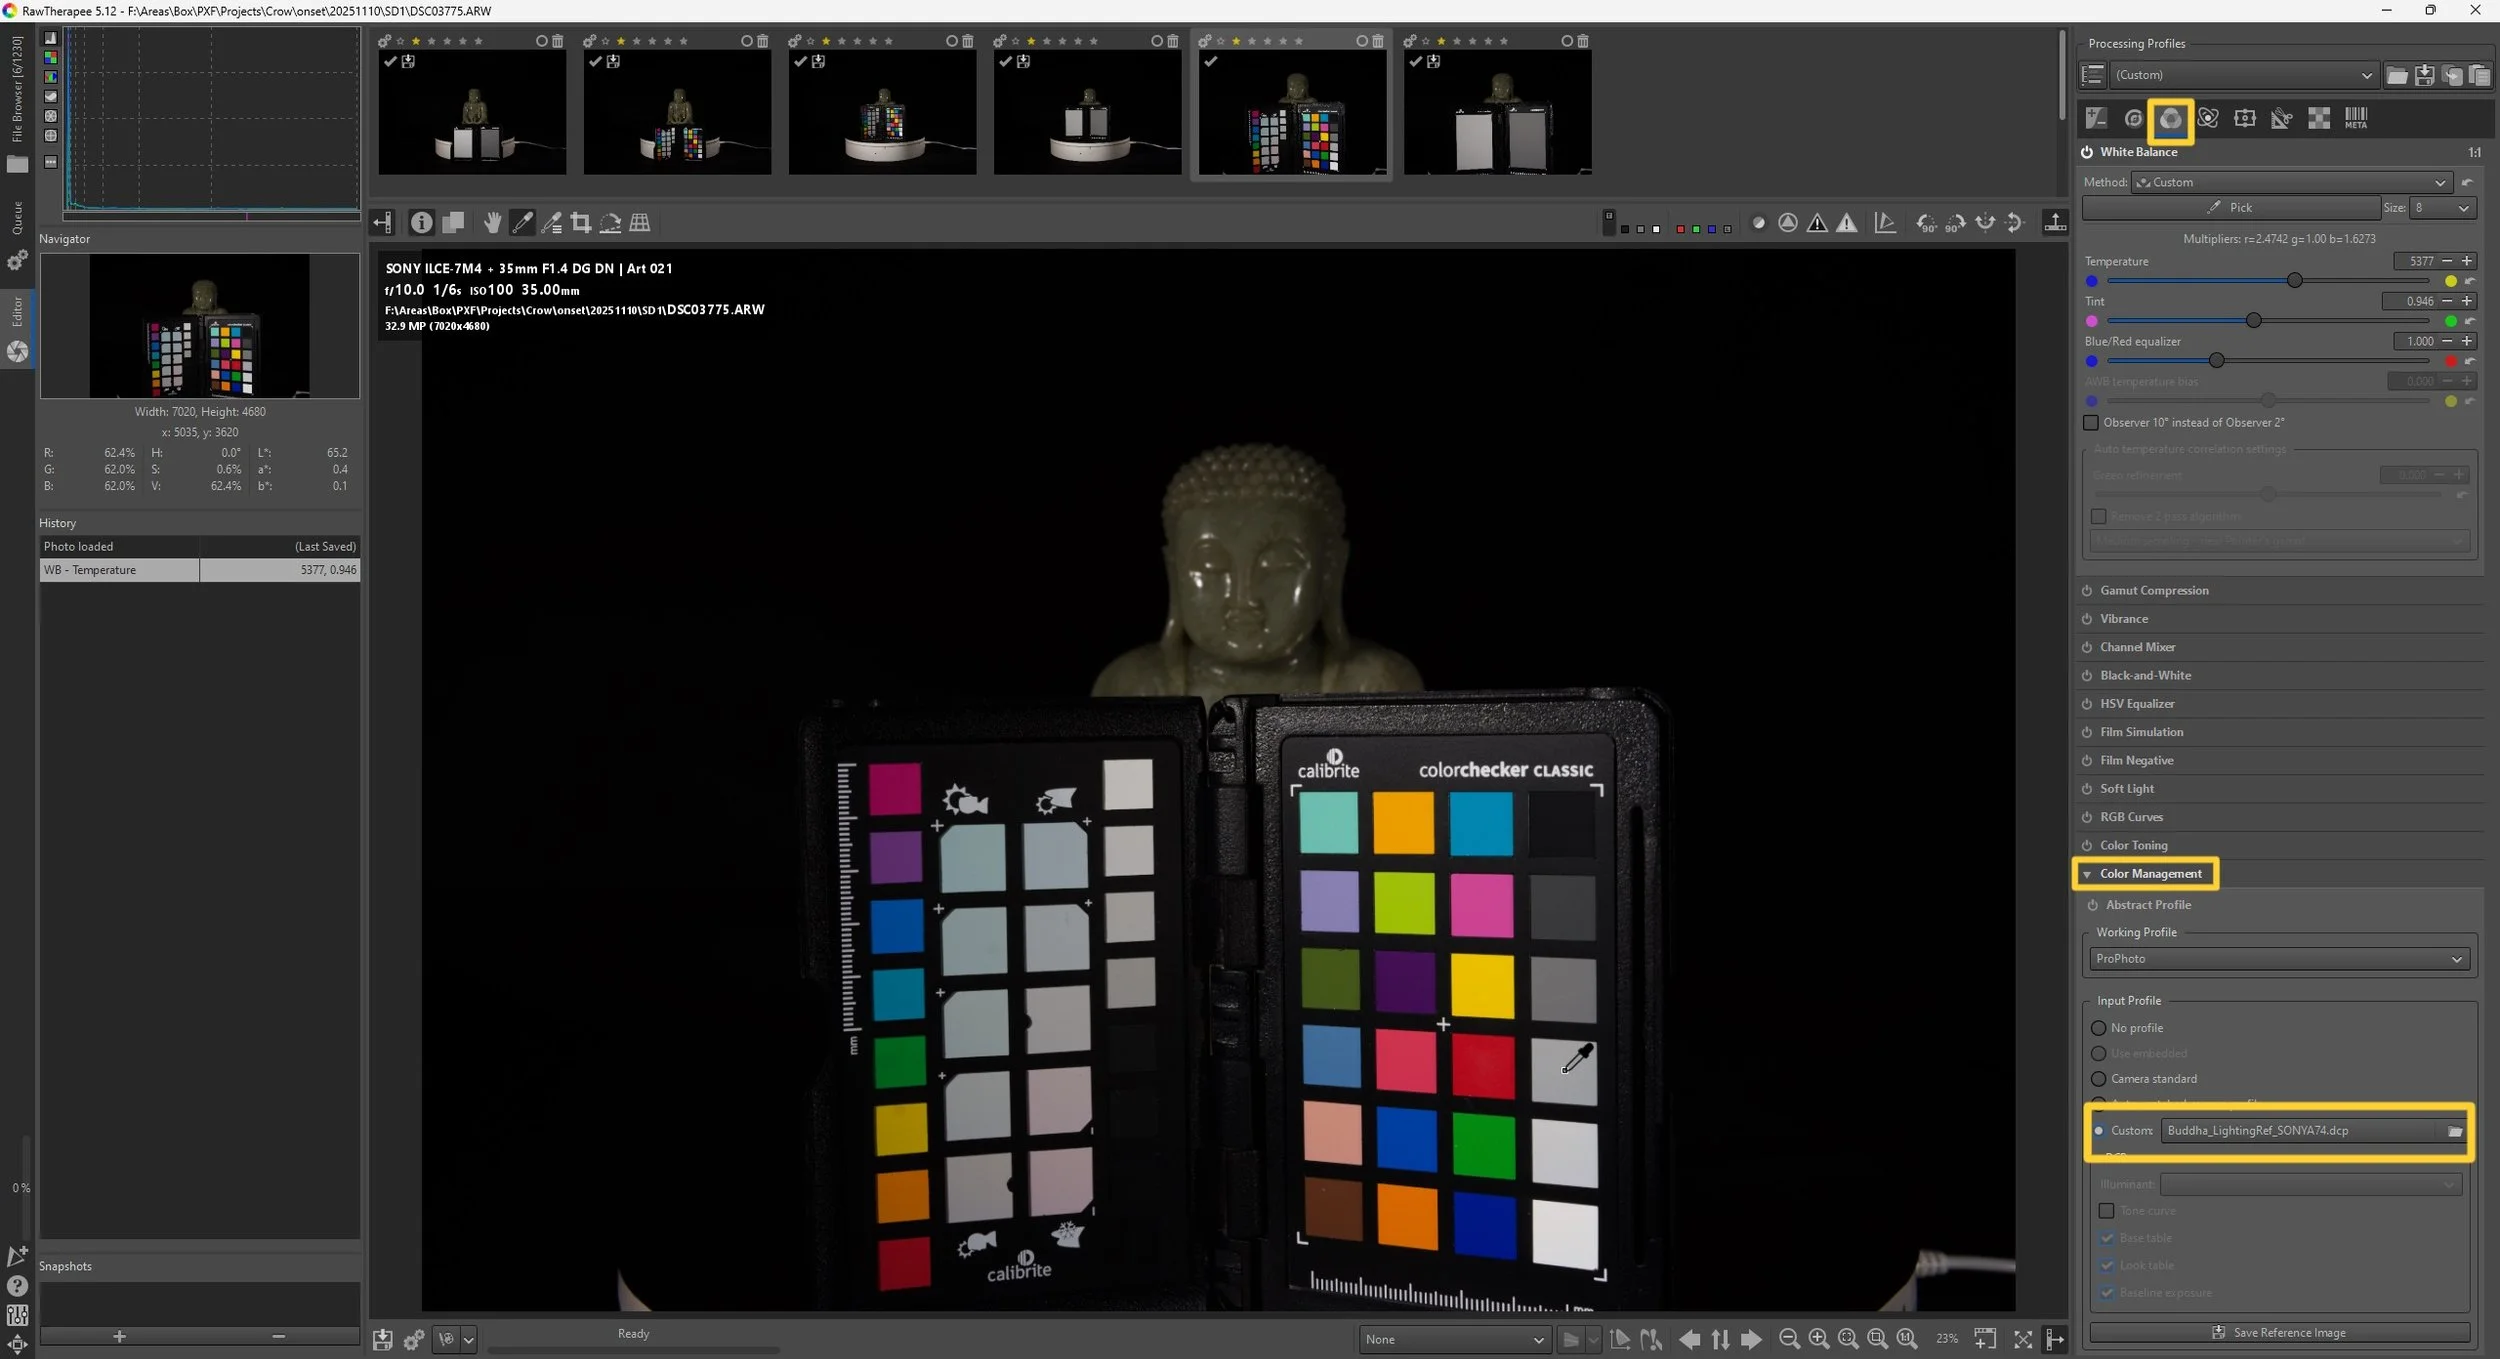Toggle the image info overlay icon

tap(421, 223)
